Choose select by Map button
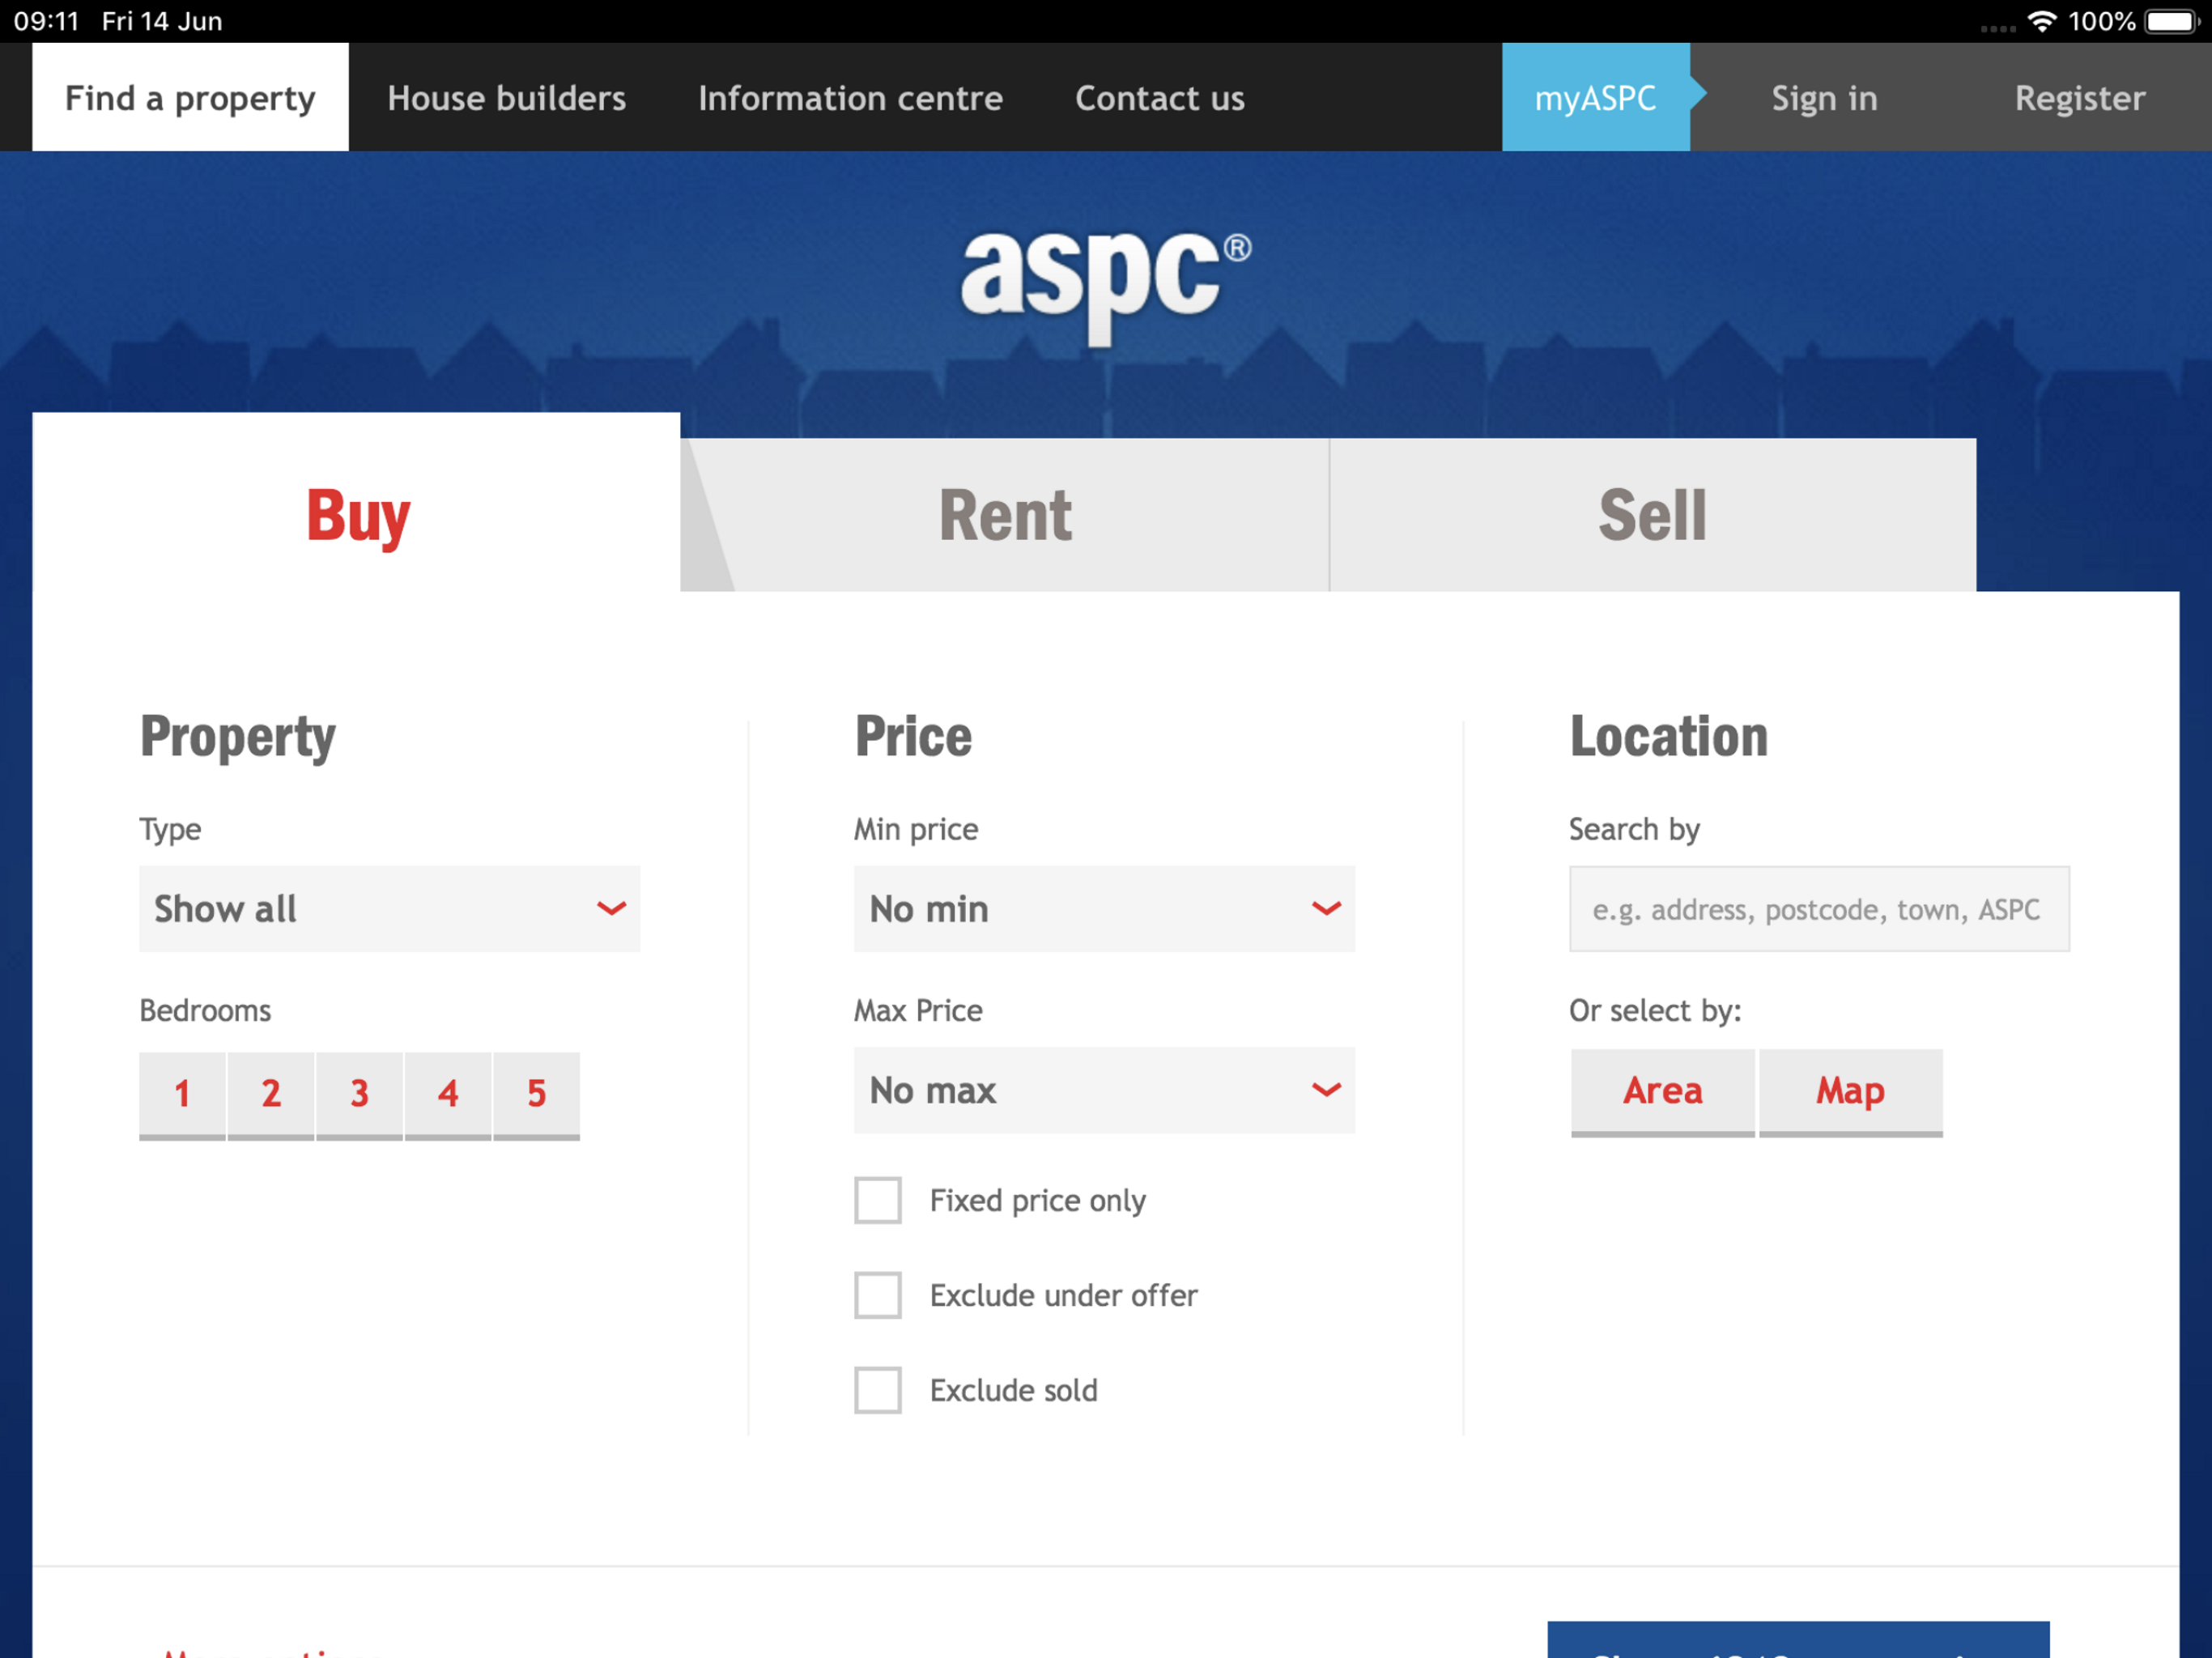Screen dimensions: 2212x1658 (x=1851, y=1092)
